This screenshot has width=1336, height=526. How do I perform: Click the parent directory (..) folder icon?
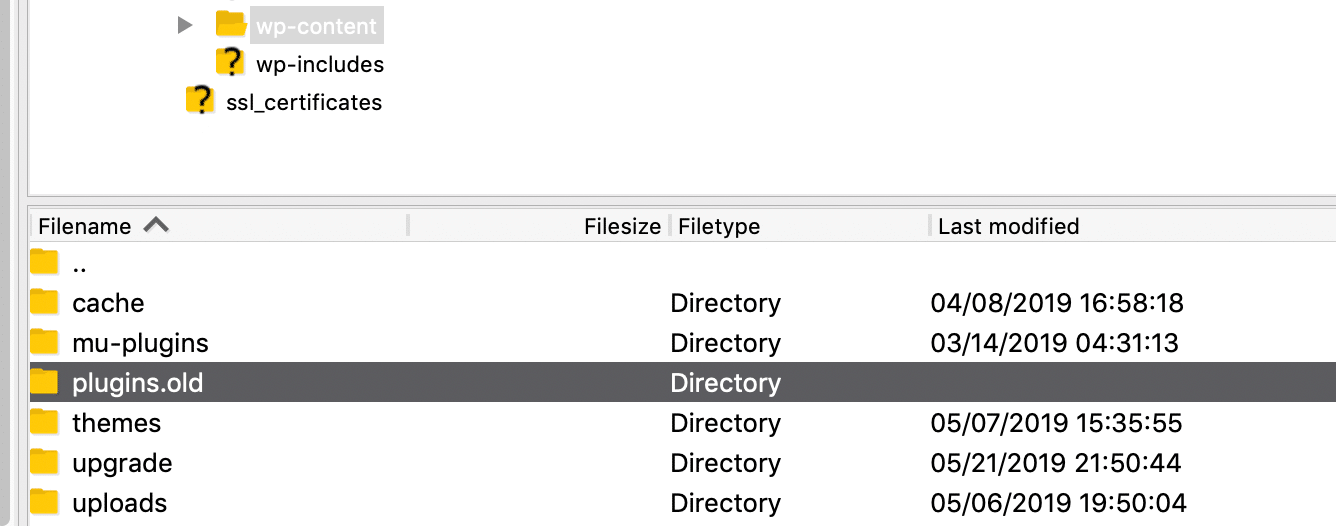(x=44, y=264)
